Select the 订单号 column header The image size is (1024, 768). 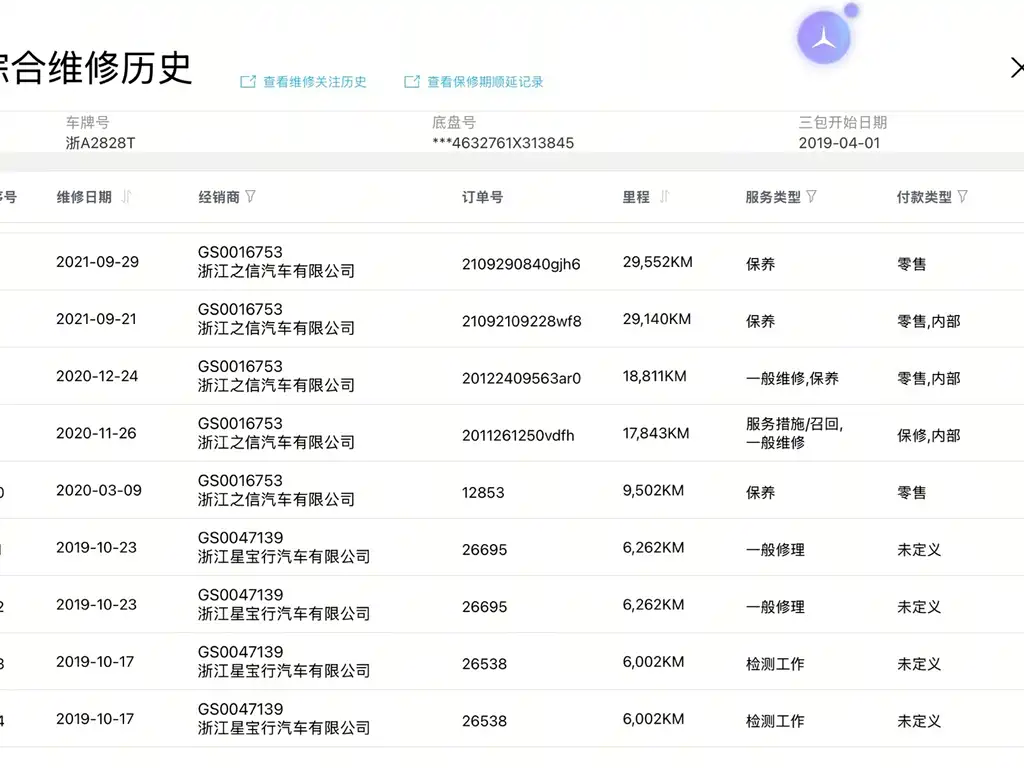pos(483,197)
